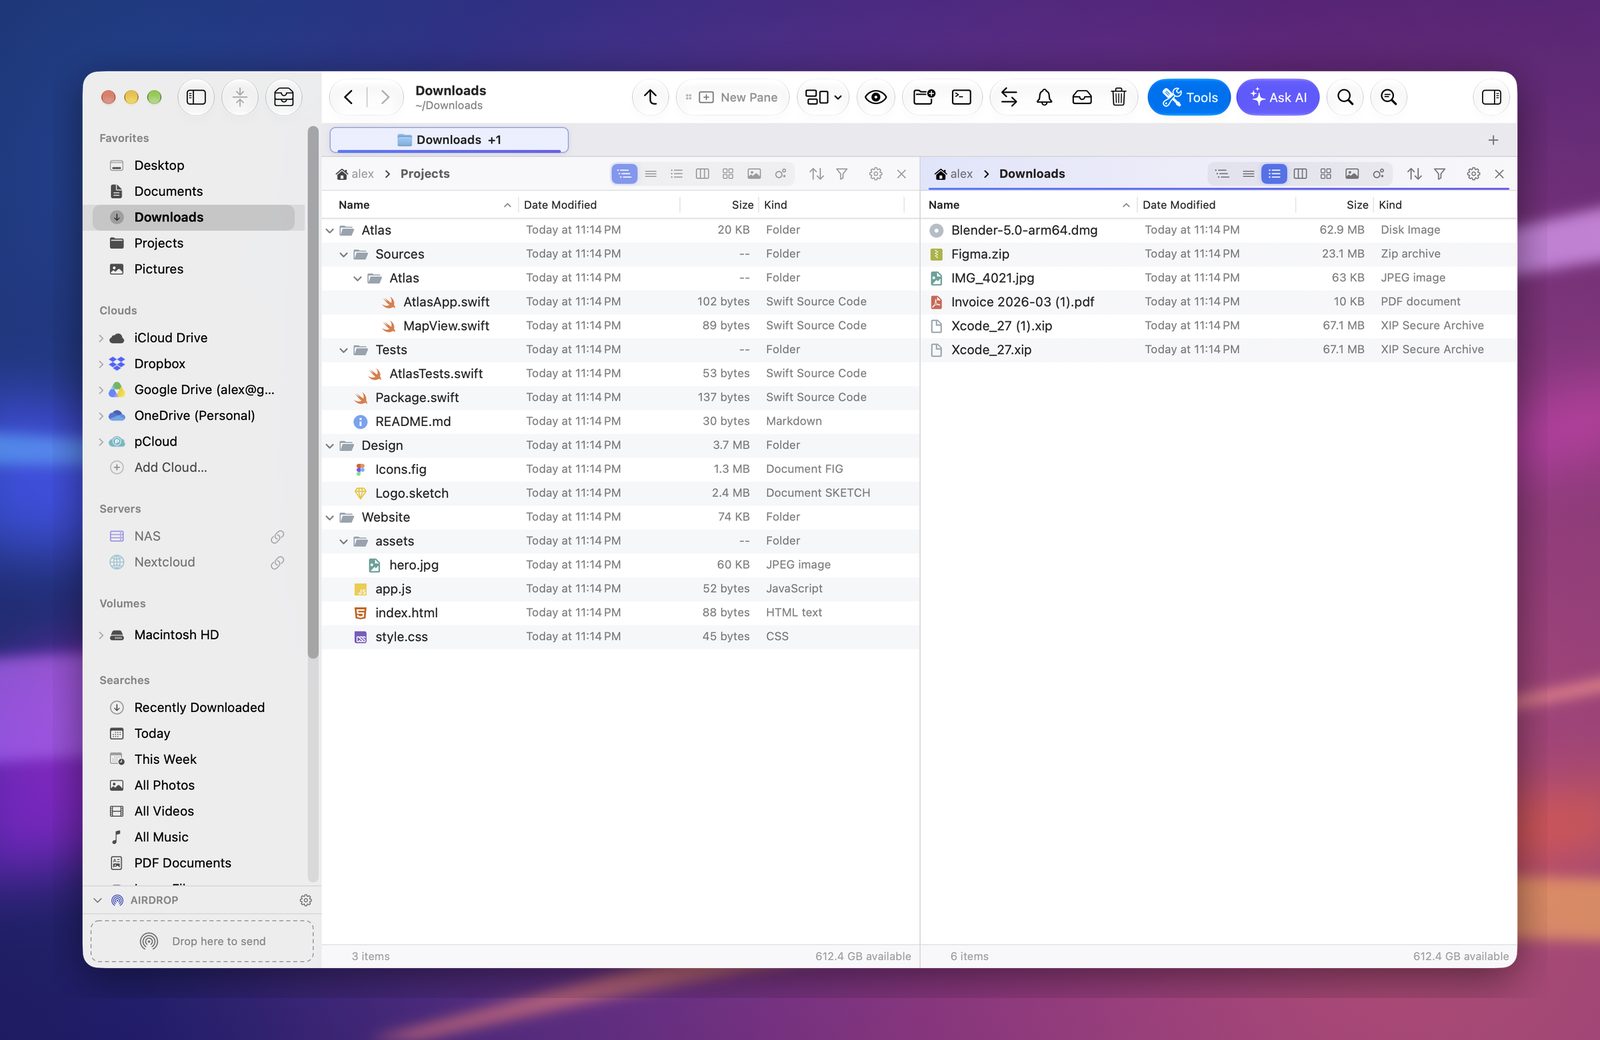Open the pane layout dropdown

[x=824, y=97]
